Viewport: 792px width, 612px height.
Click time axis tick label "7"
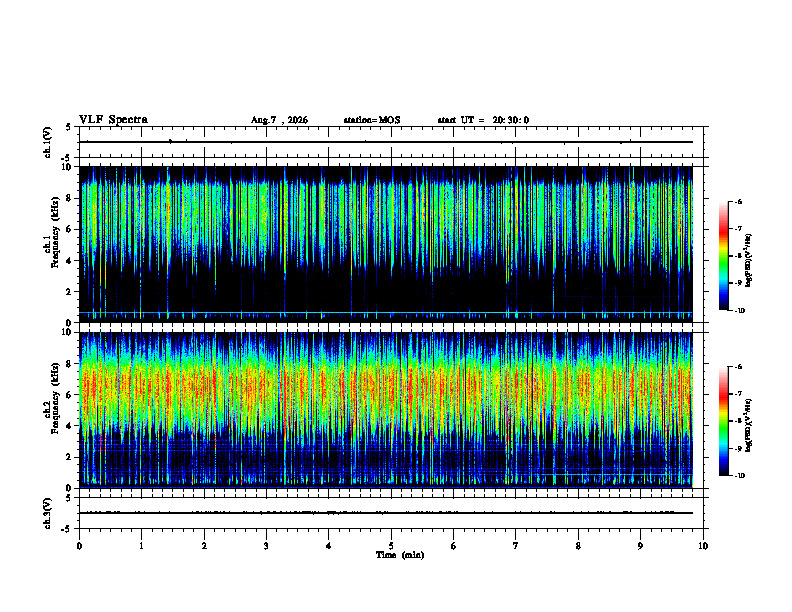click(x=516, y=546)
